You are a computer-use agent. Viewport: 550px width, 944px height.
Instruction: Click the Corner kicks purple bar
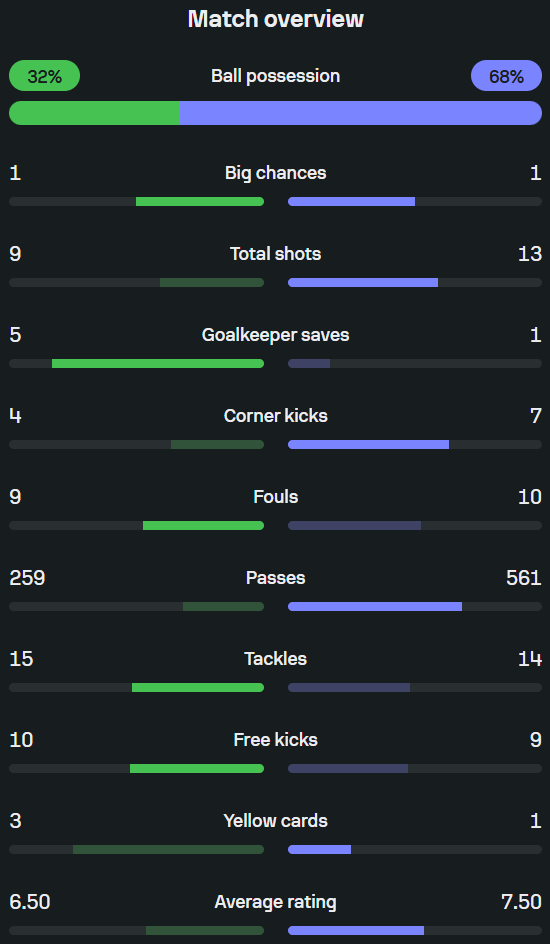pyautogui.click(x=368, y=444)
